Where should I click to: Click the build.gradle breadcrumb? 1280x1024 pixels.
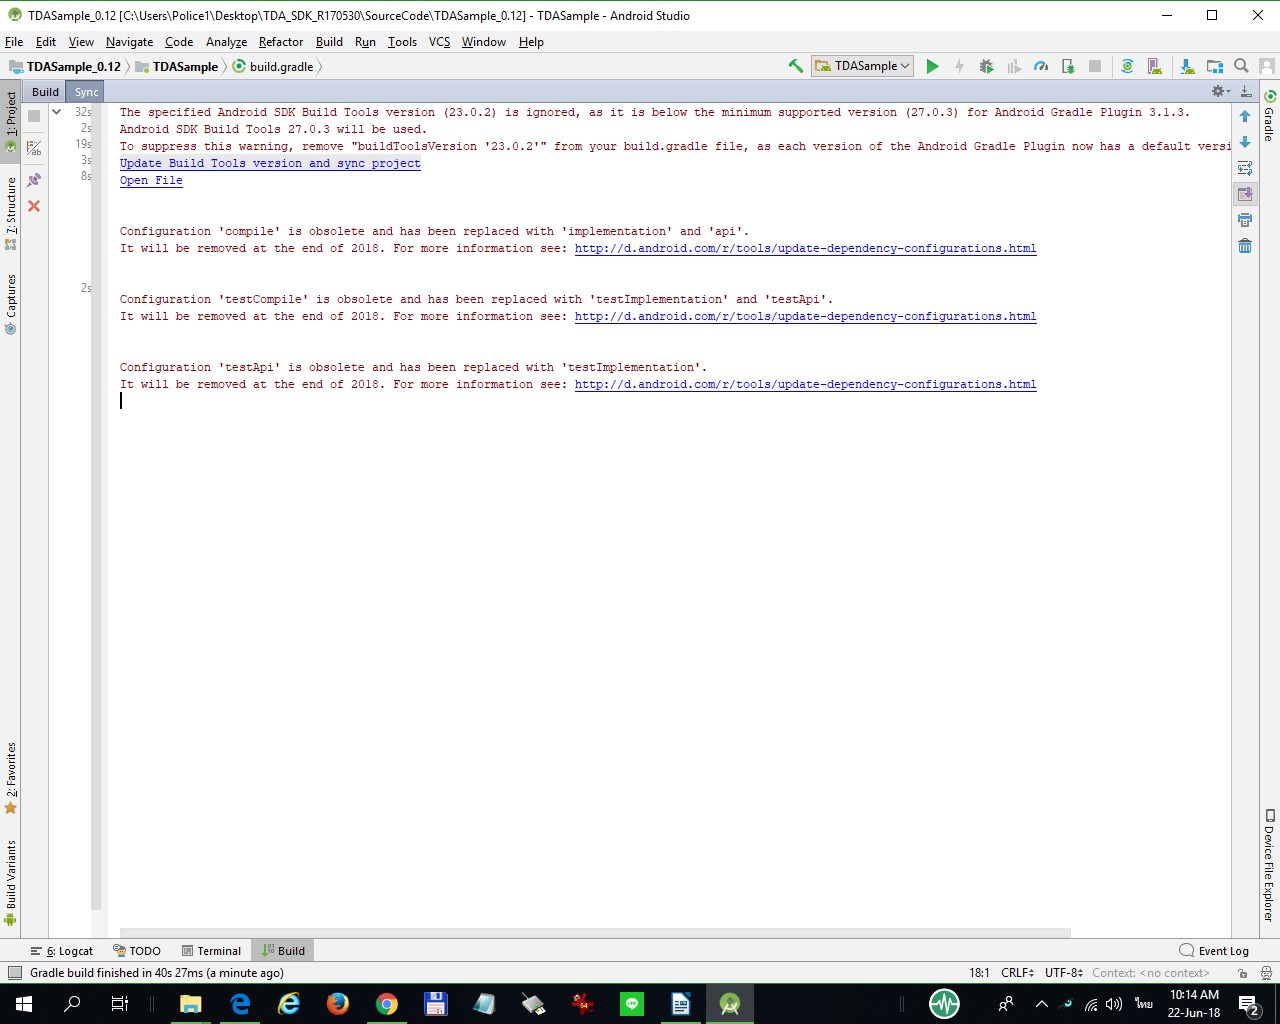[273, 67]
